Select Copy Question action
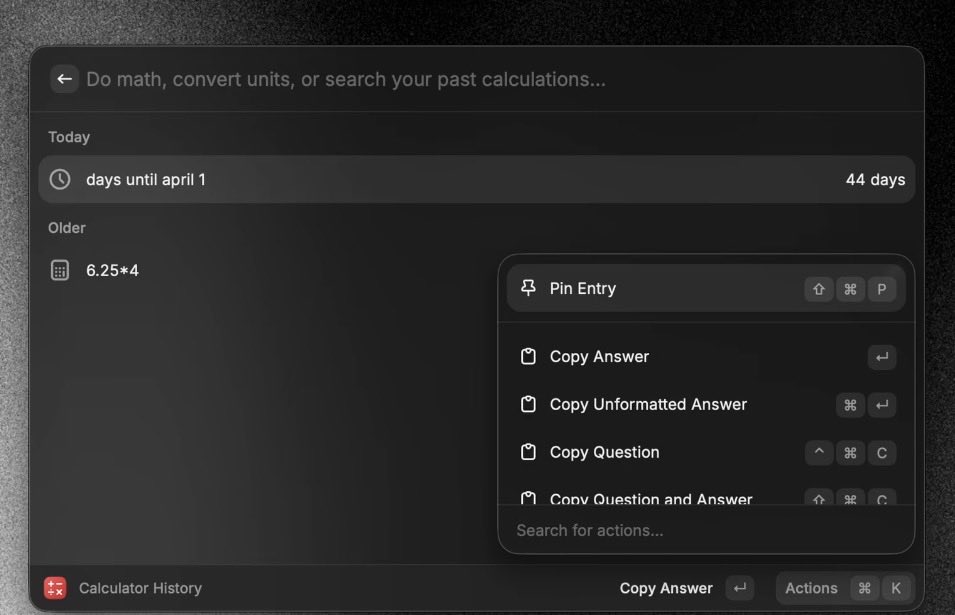The image size is (955, 615). 706,452
